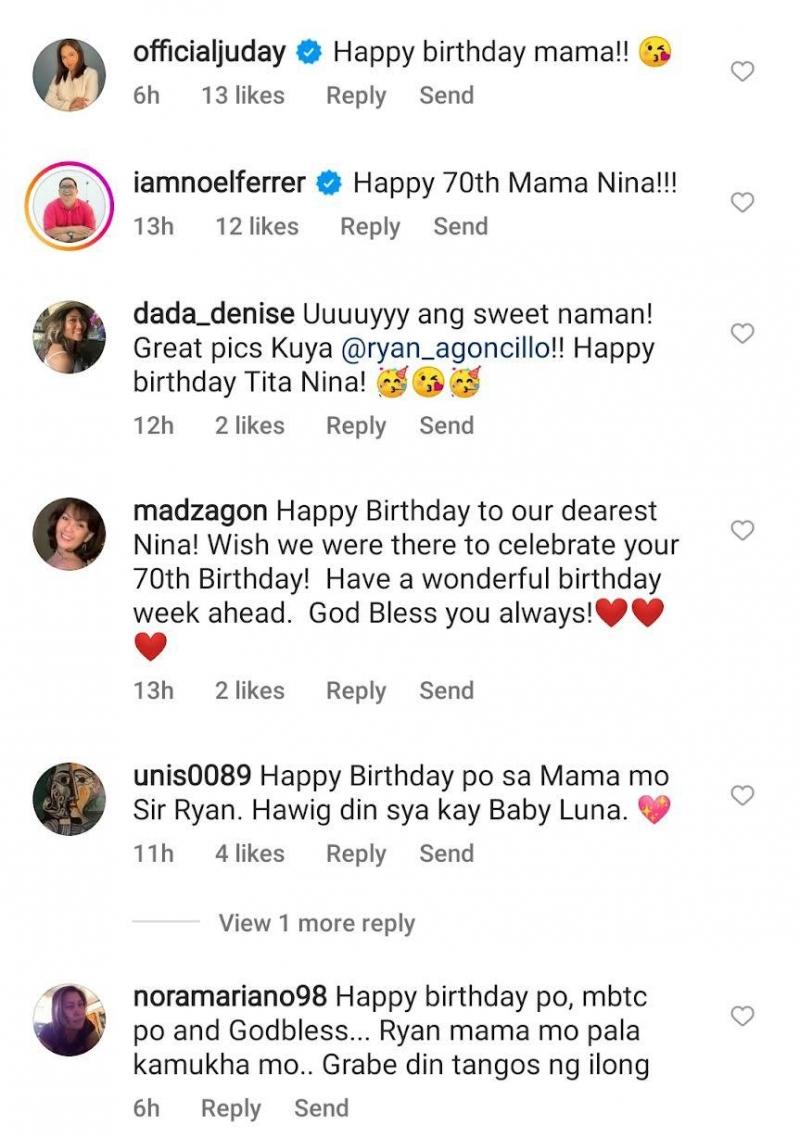The width and height of the screenshot is (800, 1138).
Task: Like officialjuday's comment with the heart
Action: [x=742, y=72]
